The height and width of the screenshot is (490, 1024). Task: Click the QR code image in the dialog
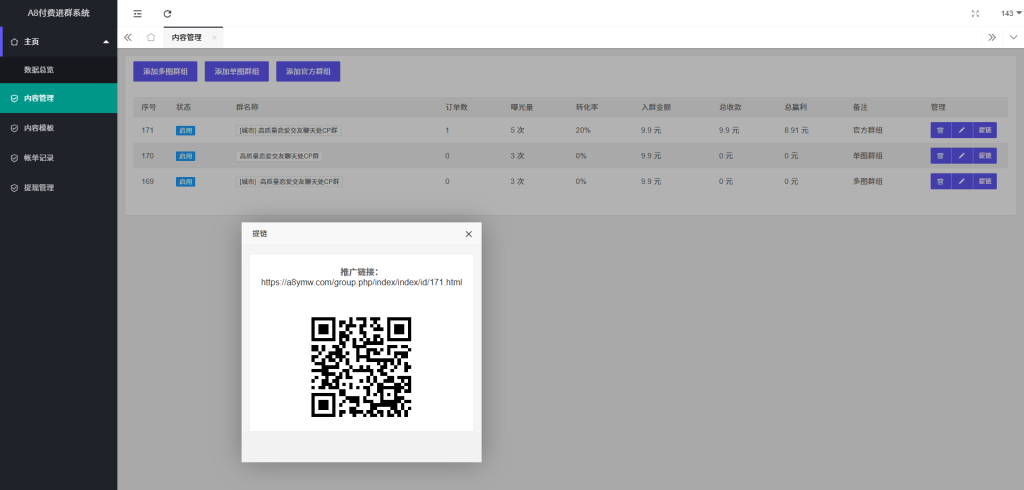(361, 367)
